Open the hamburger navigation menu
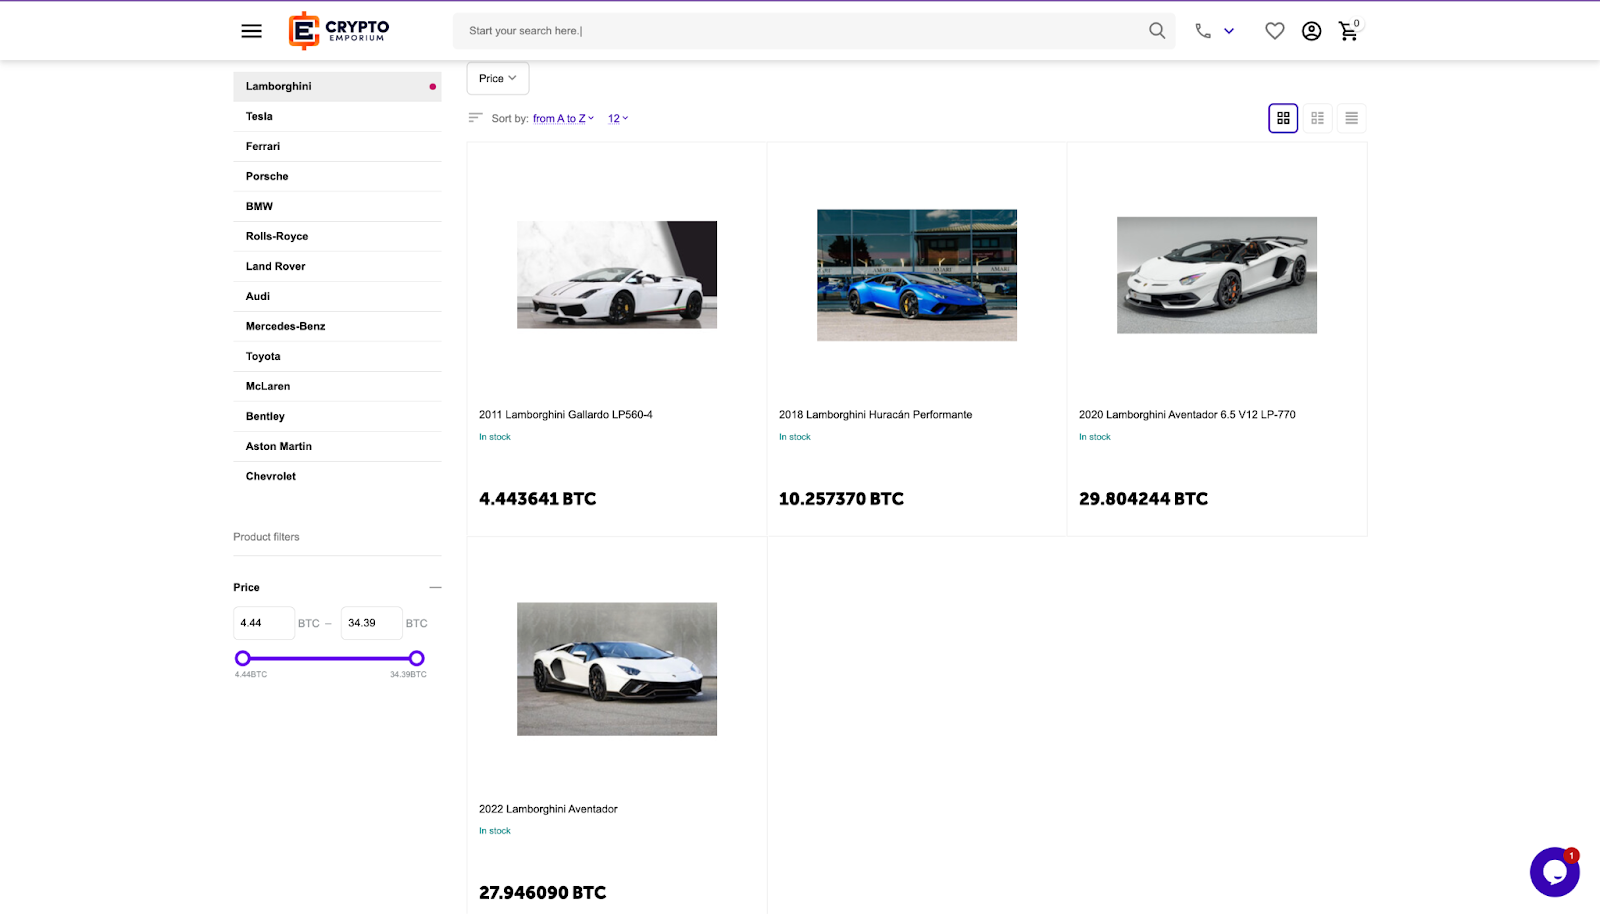The image size is (1600, 914). click(251, 31)
